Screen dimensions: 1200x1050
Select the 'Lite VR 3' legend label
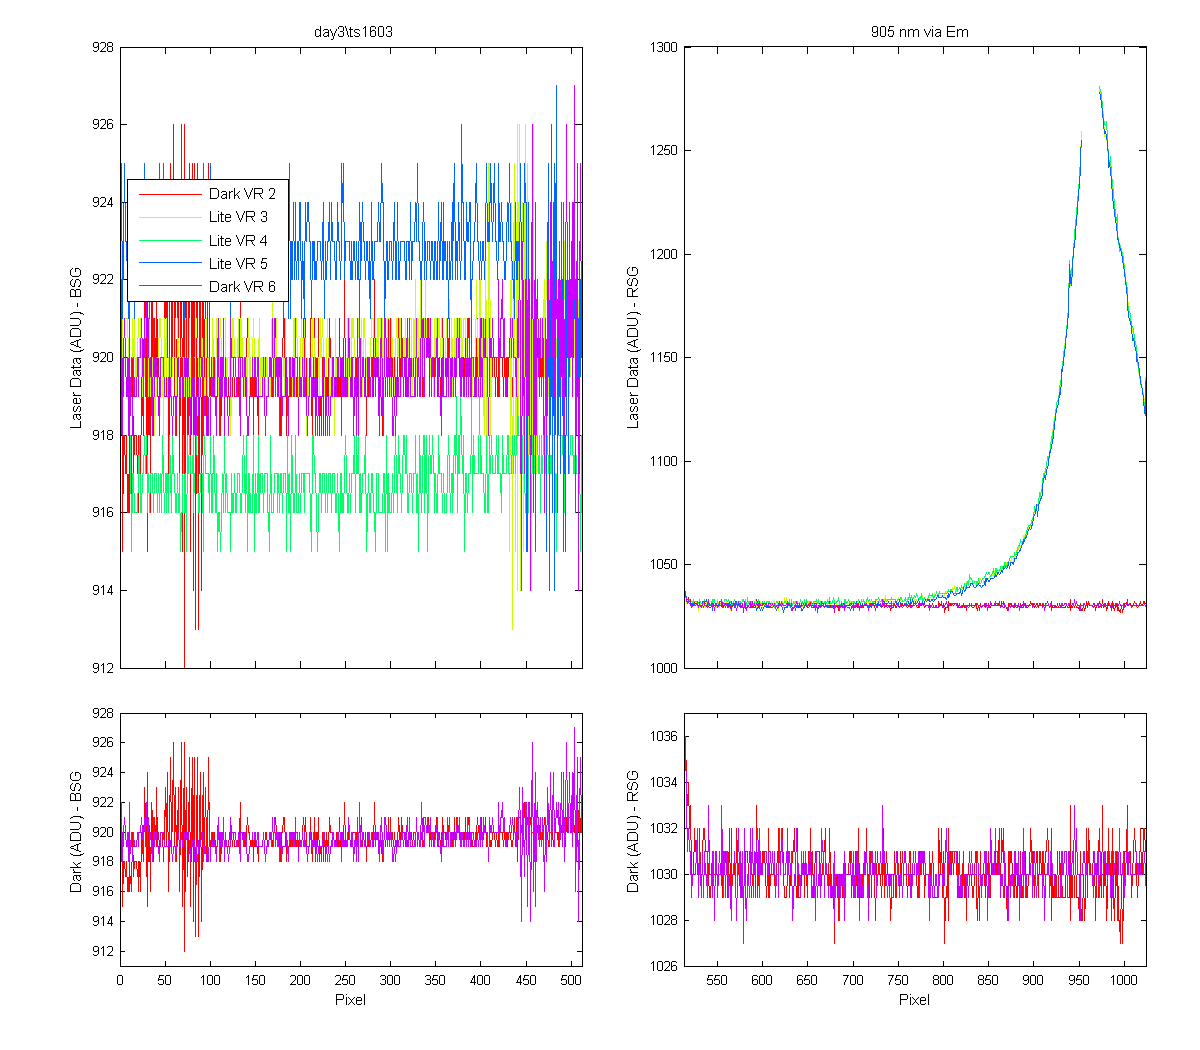[x=238, y=217]
